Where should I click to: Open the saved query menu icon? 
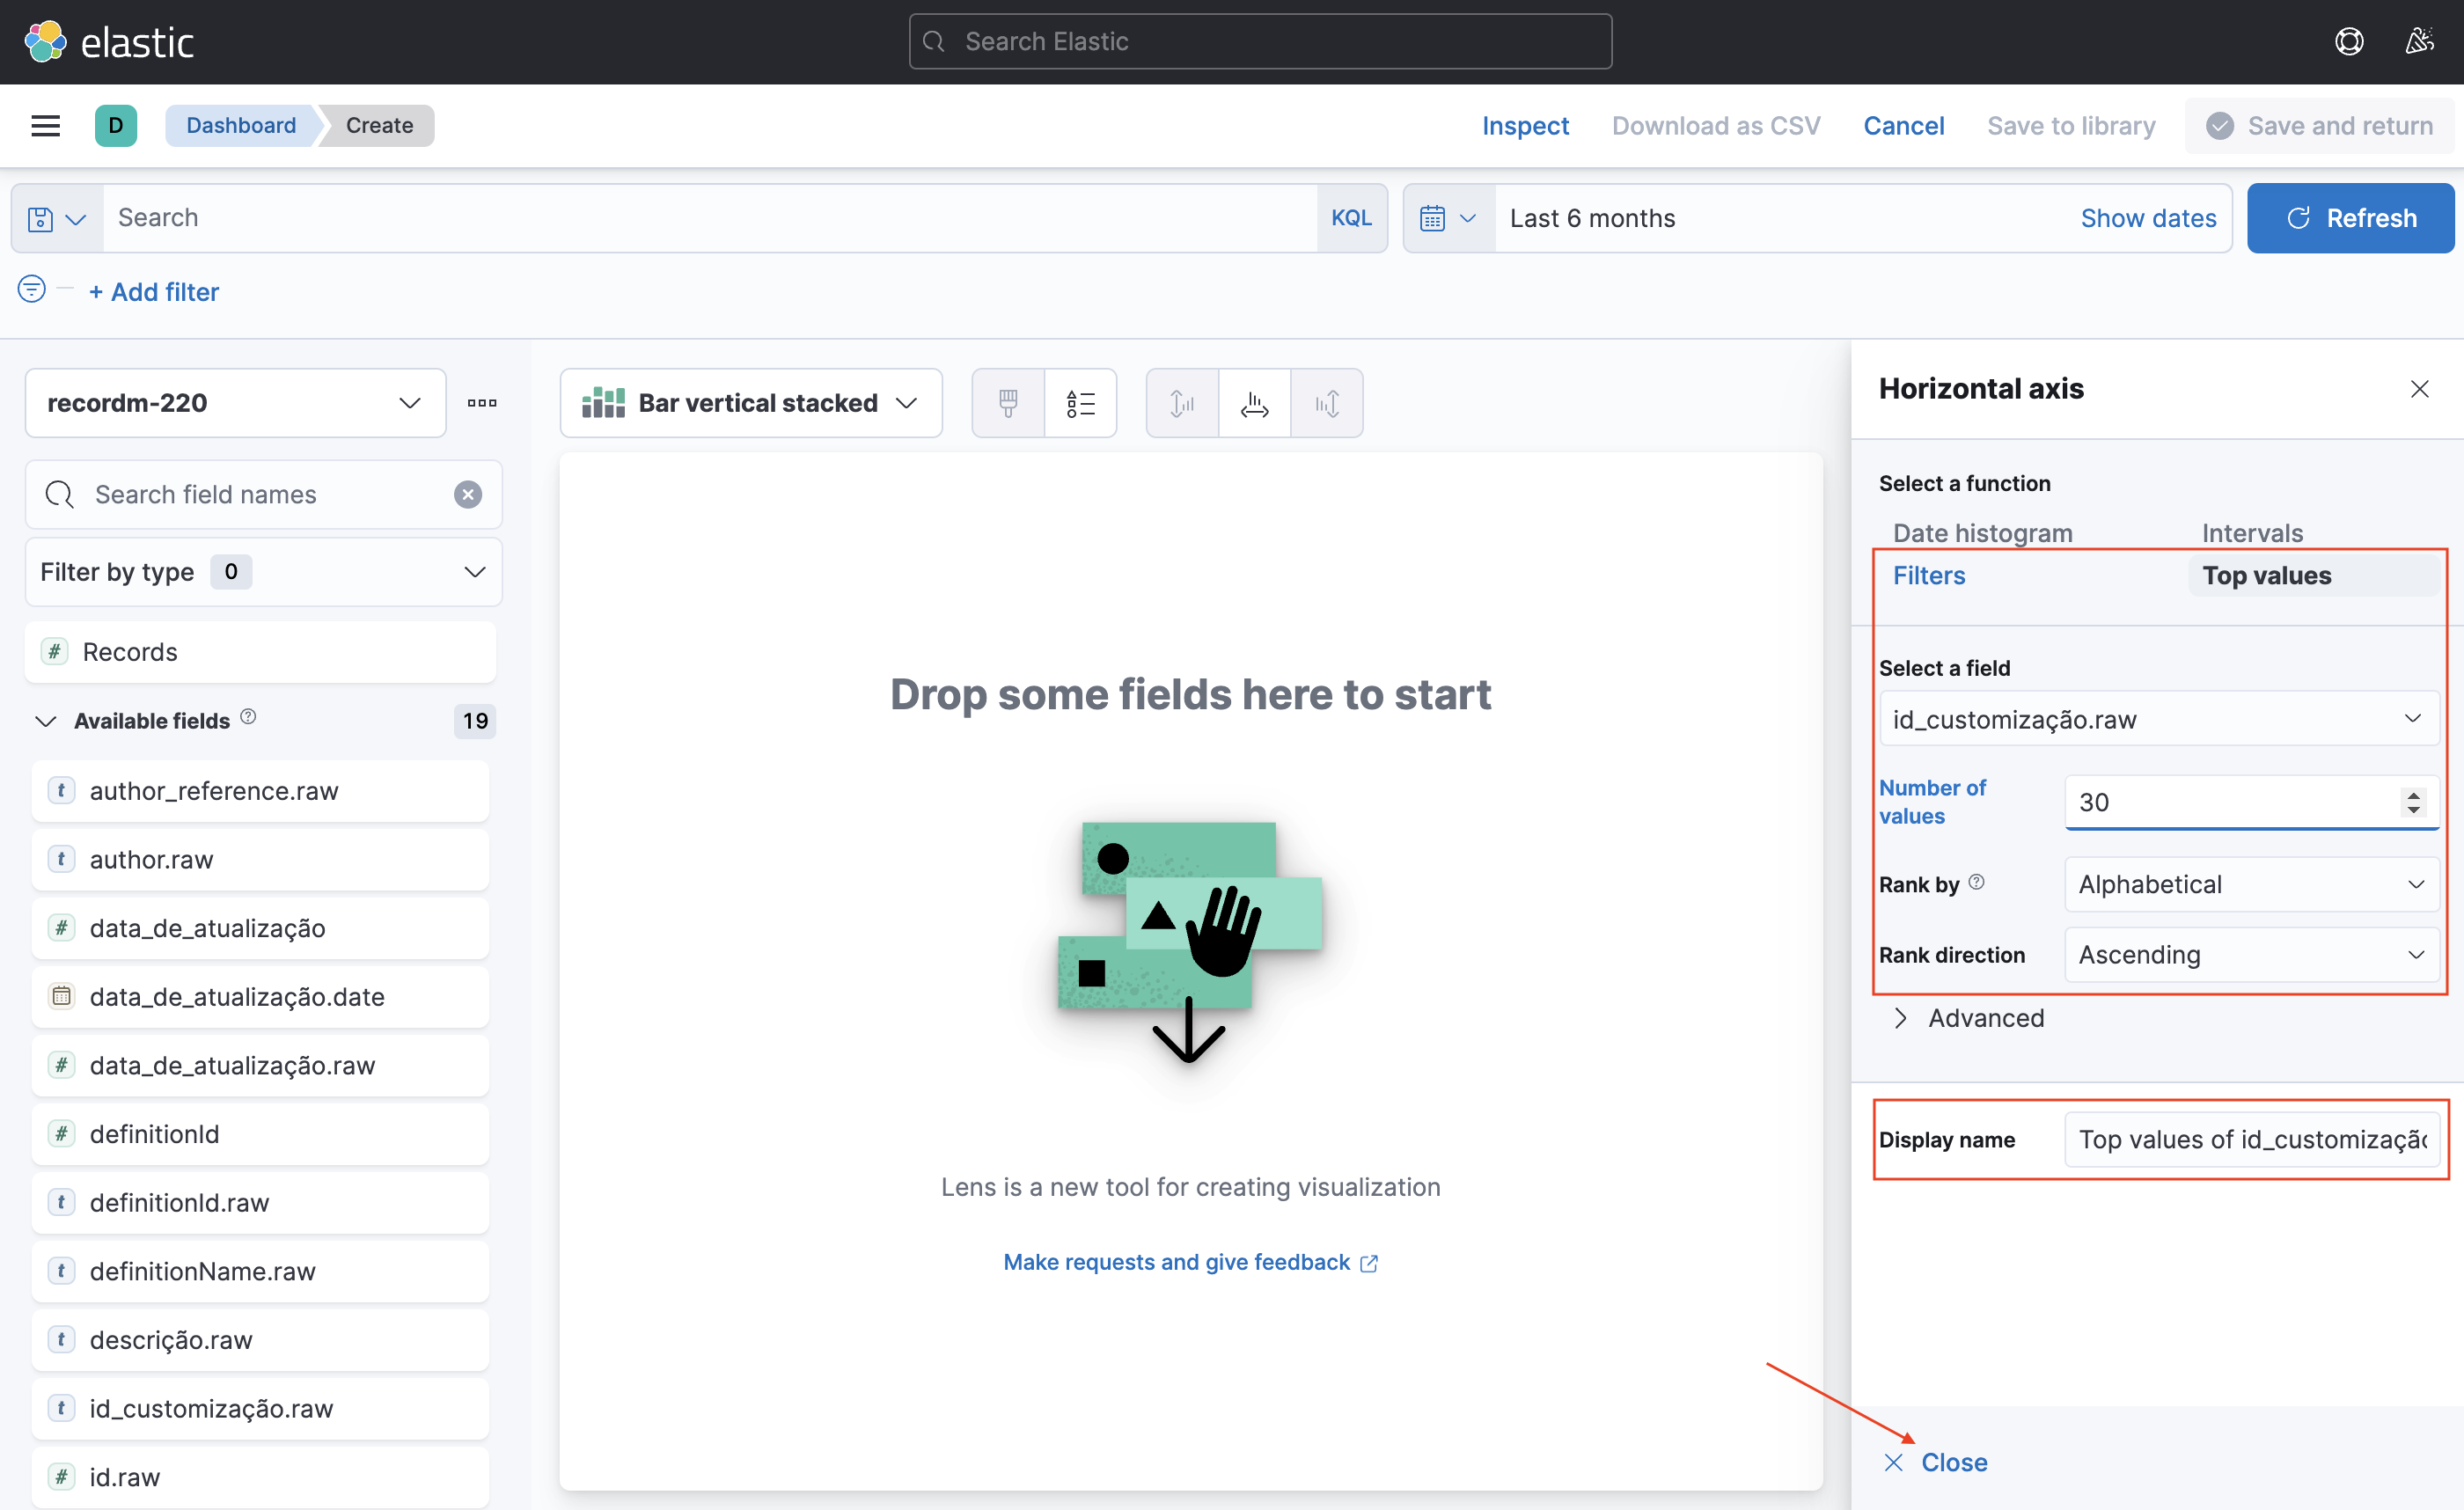click(x=56, y=218)
